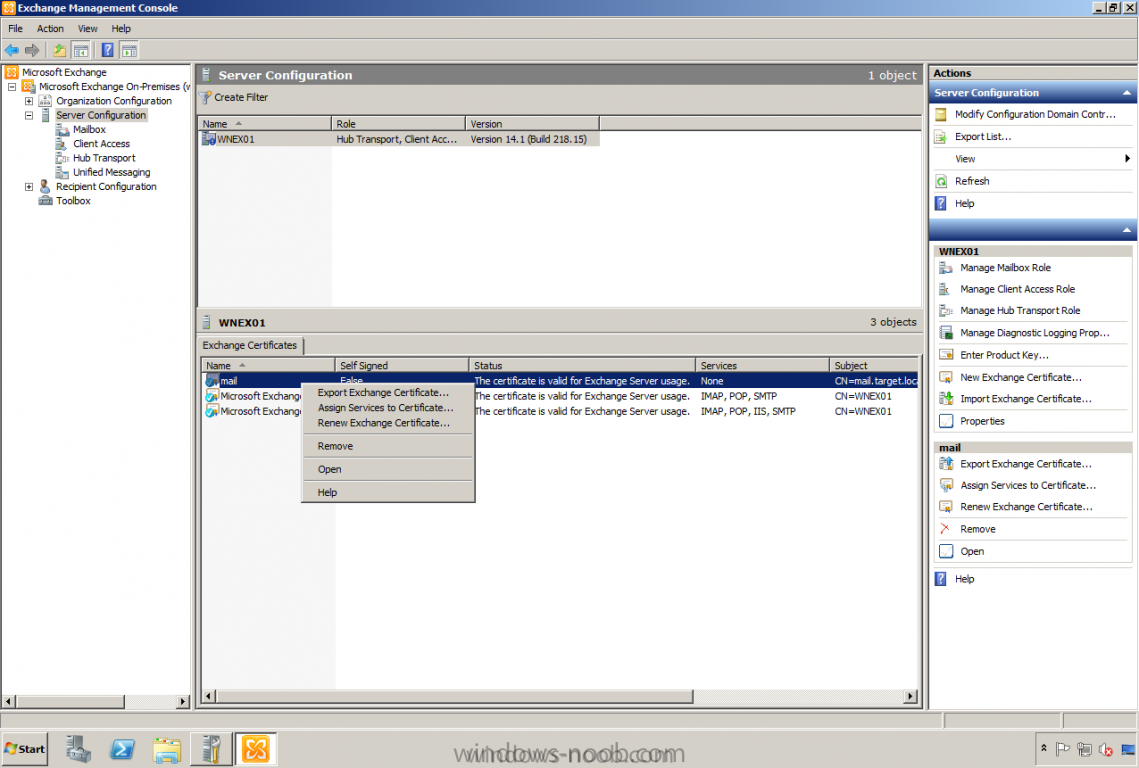Sort certificates by the Self Signed column
The width and height of the screenshot is (1139, 768).
click(402, 365)
